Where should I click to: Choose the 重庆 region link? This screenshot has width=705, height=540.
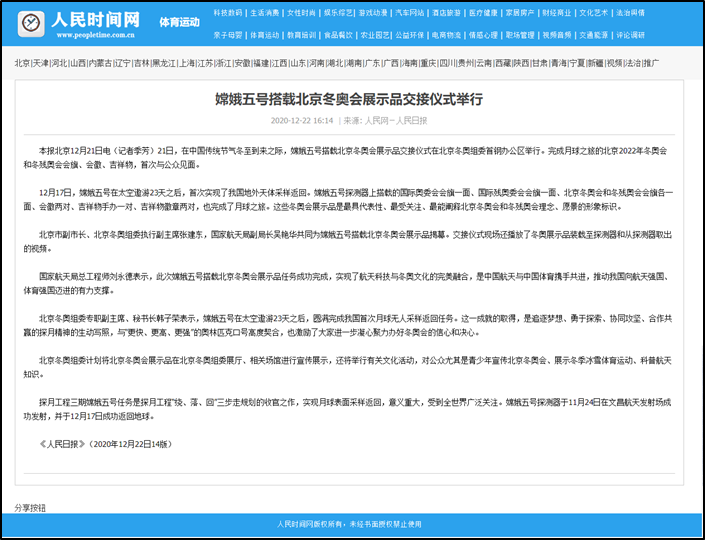428,63
